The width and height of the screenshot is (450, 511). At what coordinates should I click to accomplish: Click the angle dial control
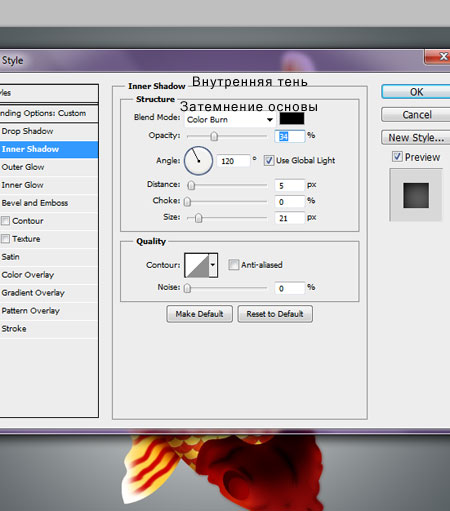(x=198, y=161)
